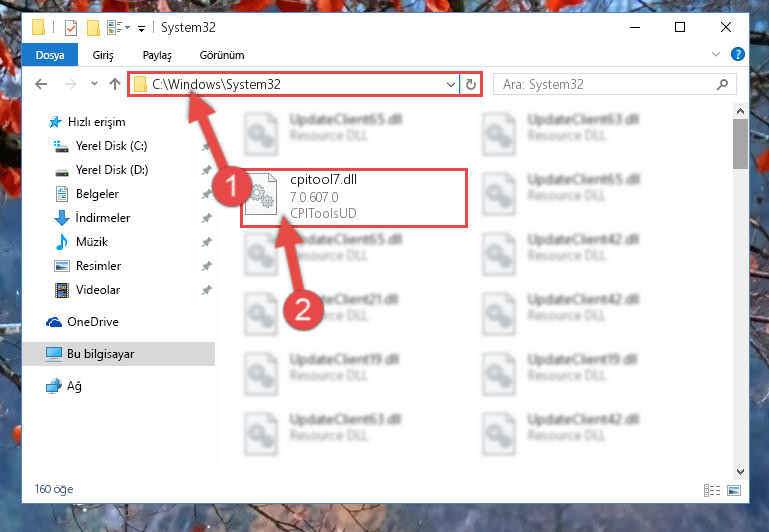The image size is (769, 532).
Task: Switch to the Görünüm ribbon tab
Action: click(222, 55)
